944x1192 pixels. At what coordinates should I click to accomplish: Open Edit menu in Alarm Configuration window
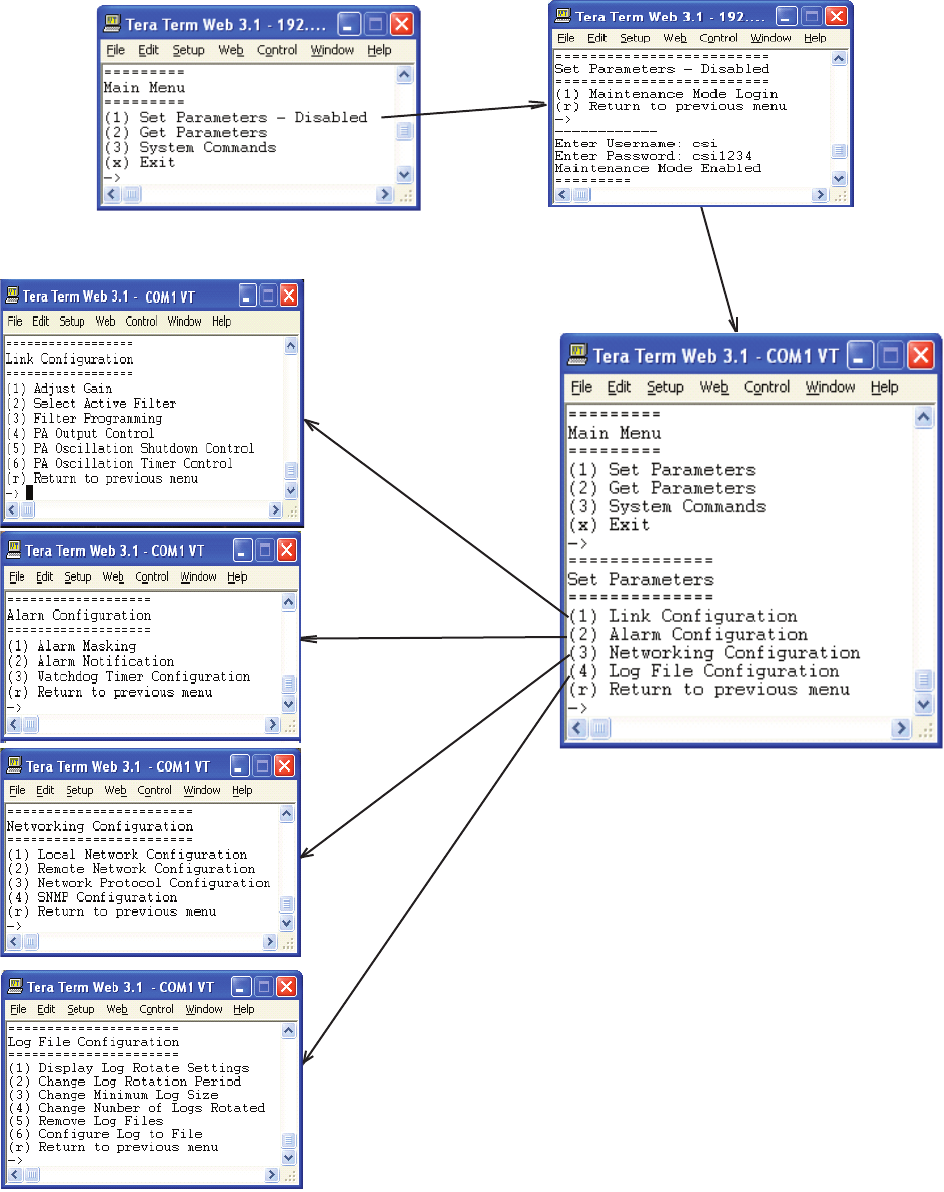(x=45, y=577)
